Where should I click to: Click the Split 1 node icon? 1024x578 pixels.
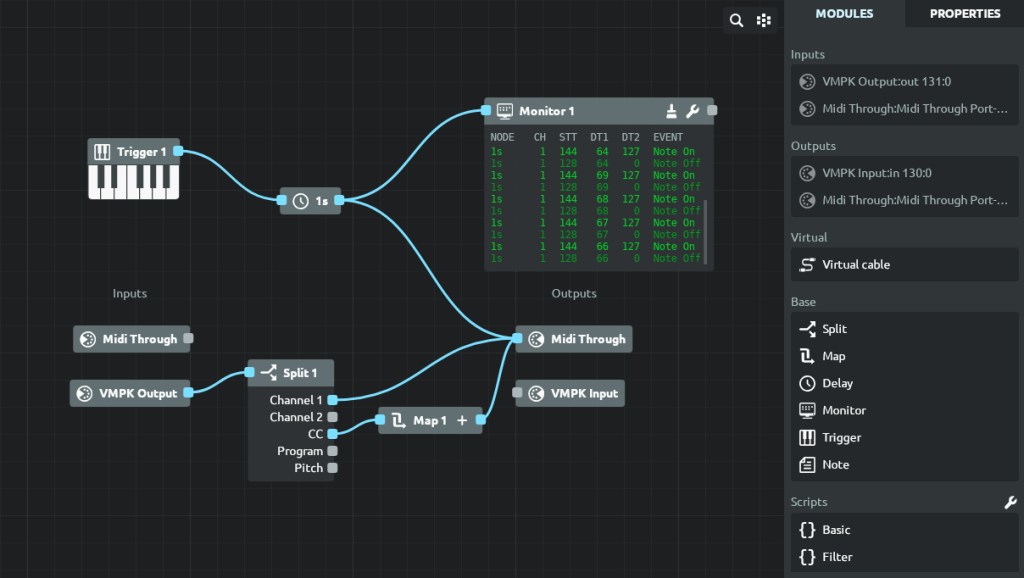(x=268, y=373)
